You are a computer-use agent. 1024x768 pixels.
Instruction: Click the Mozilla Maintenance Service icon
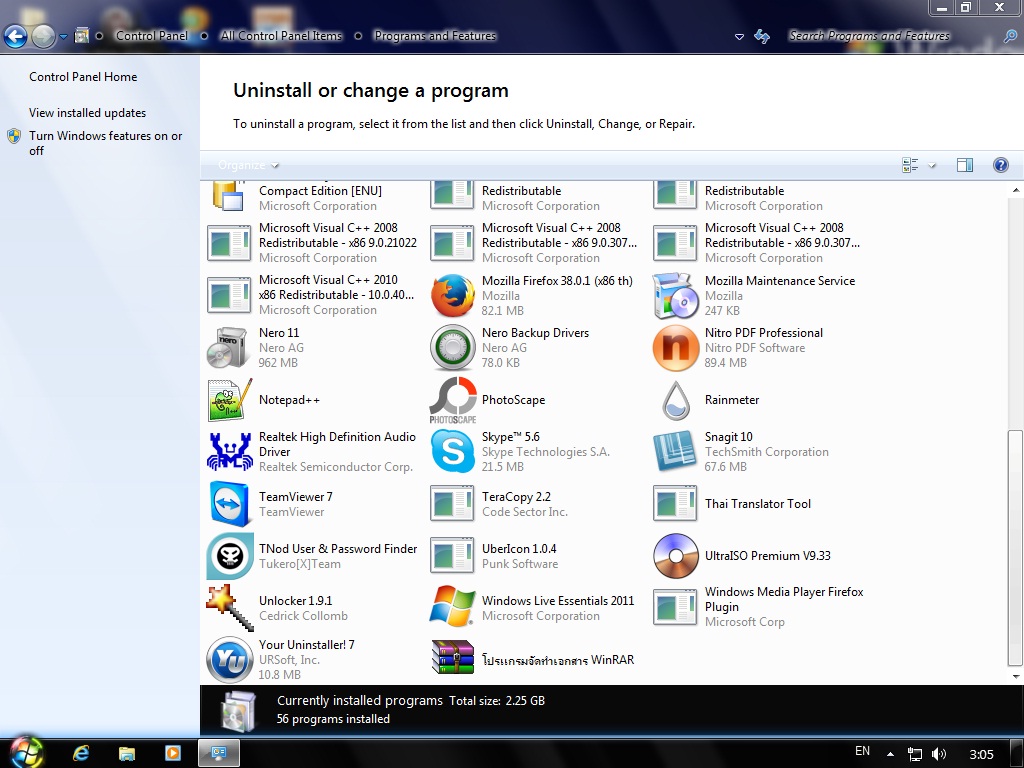[x=675, y=295]
